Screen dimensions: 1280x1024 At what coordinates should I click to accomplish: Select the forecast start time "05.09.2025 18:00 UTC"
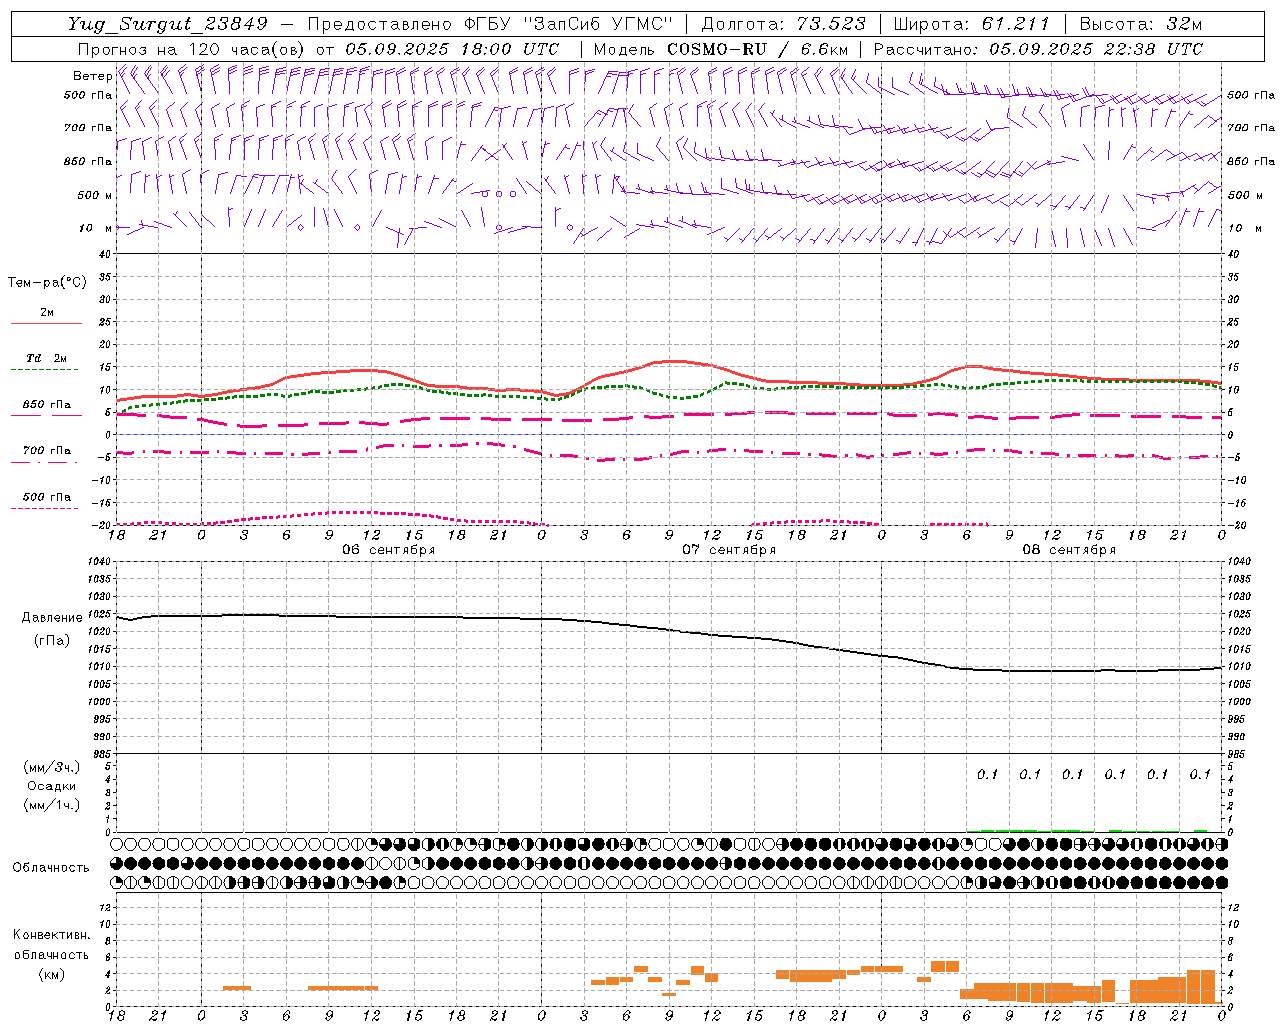452,49
